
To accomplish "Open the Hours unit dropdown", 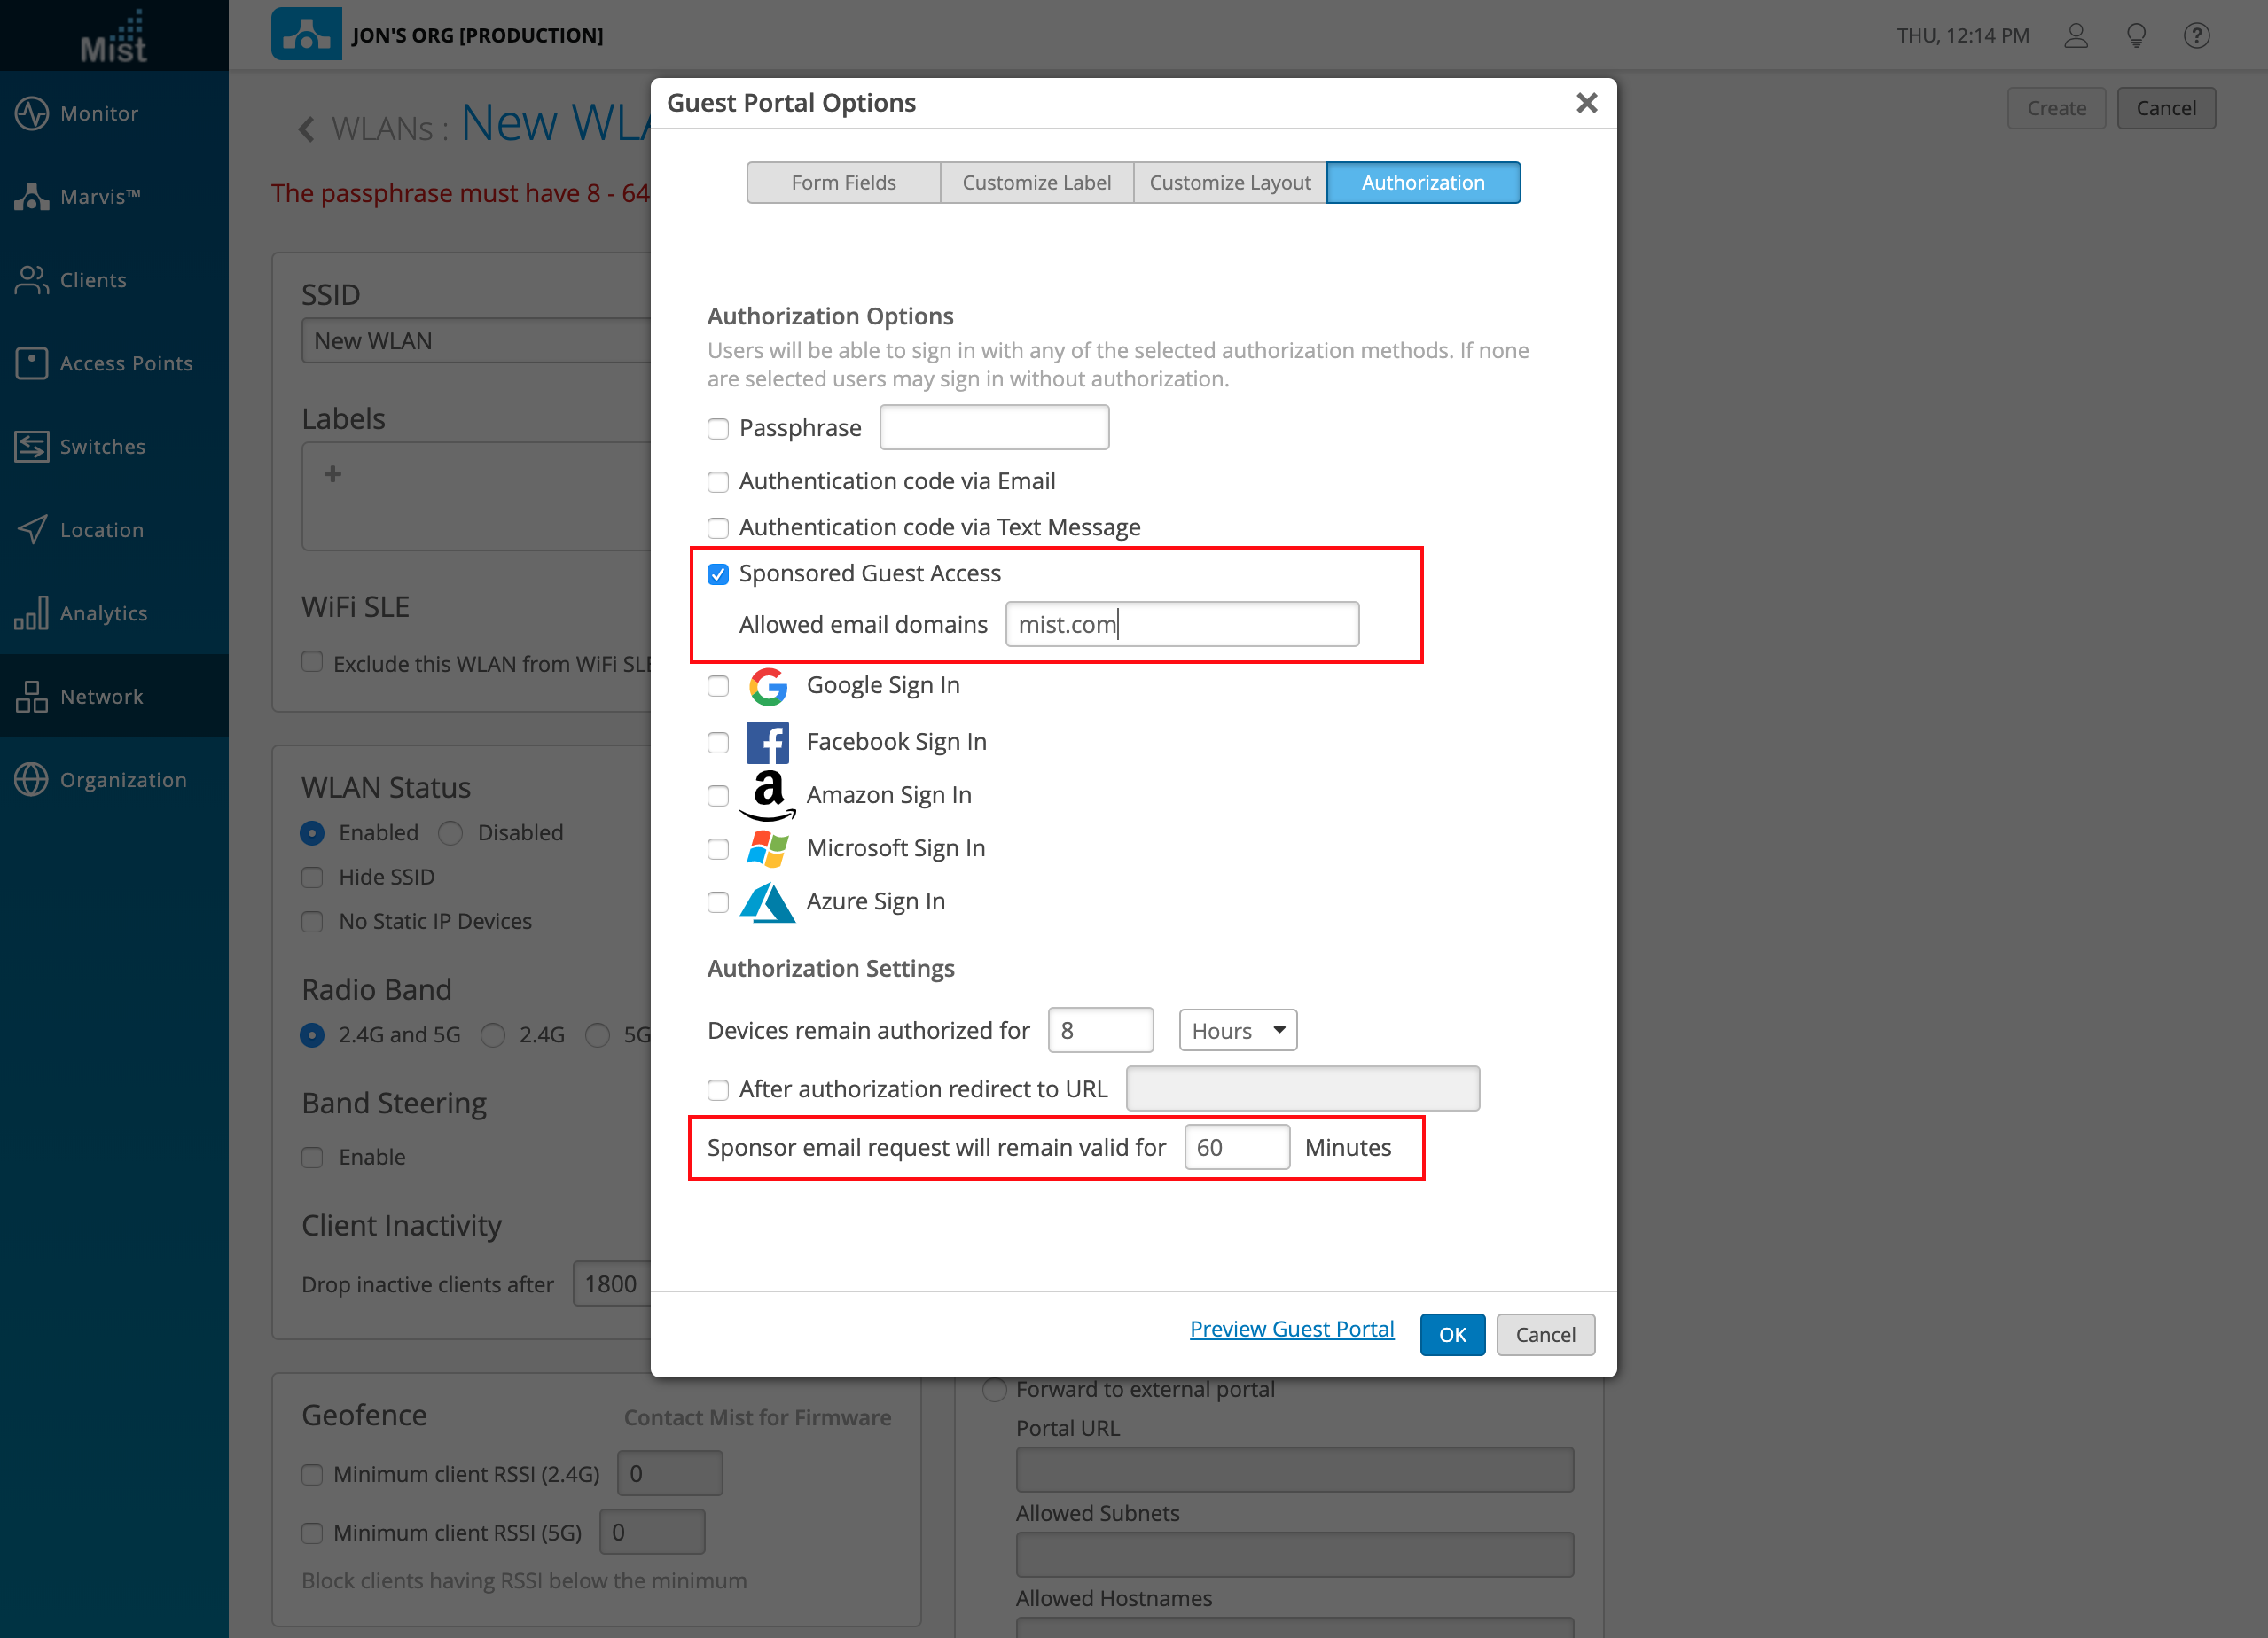I will [x=1237, y=1030].
